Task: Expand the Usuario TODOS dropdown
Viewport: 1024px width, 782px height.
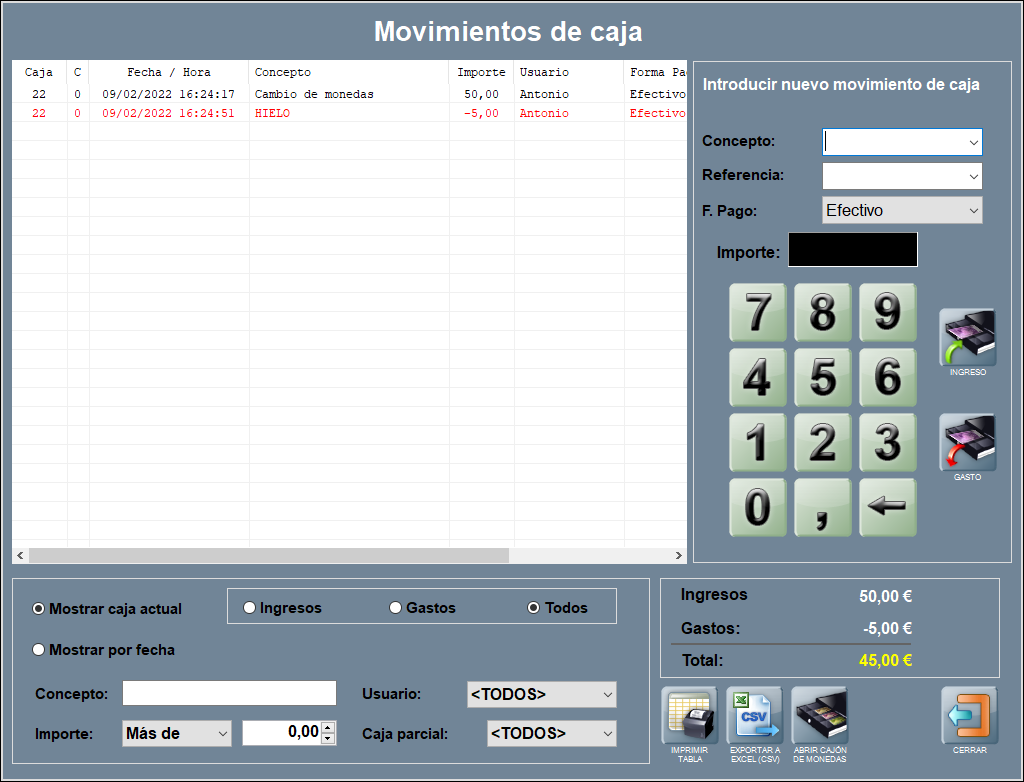Action: 541,694
